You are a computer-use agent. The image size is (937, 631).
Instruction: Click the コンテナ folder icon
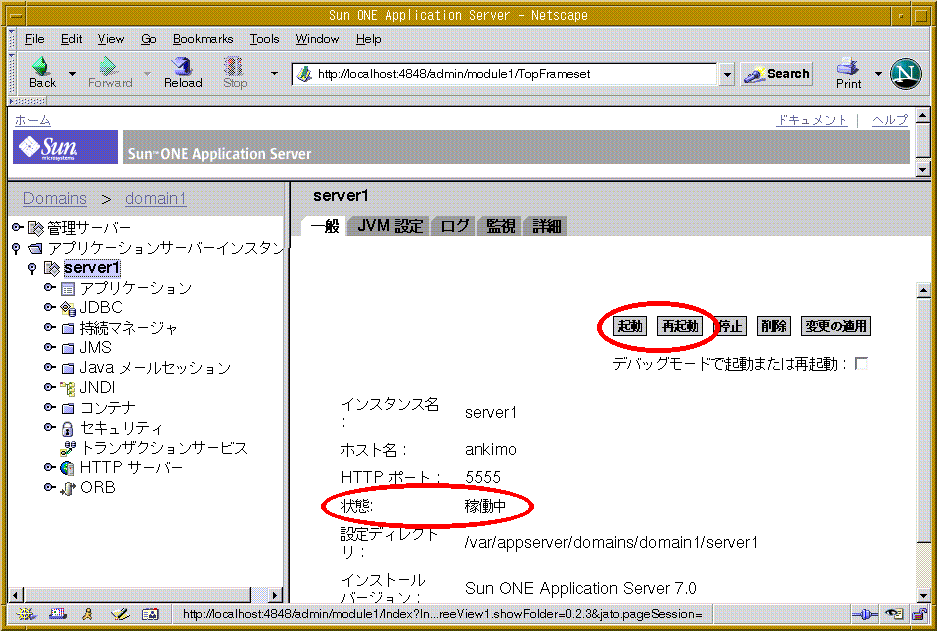tap(68, 409)
